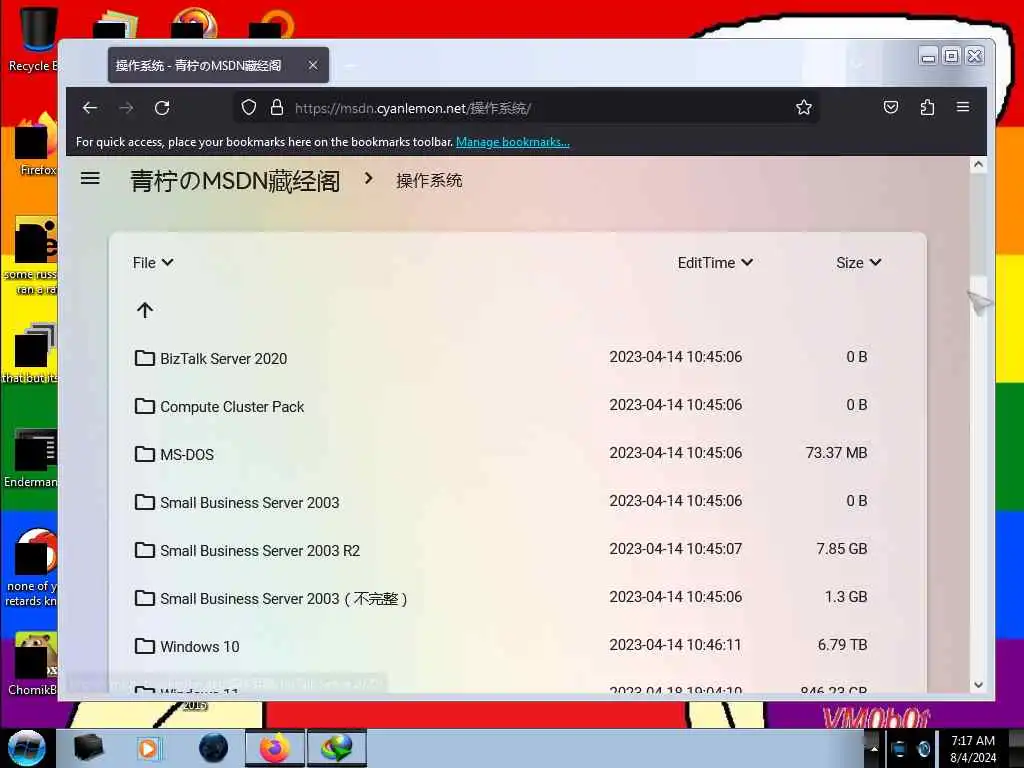The image size is (1024, 768).
Task: Click the 73.37 MB size value
Action: coord(837,453)
